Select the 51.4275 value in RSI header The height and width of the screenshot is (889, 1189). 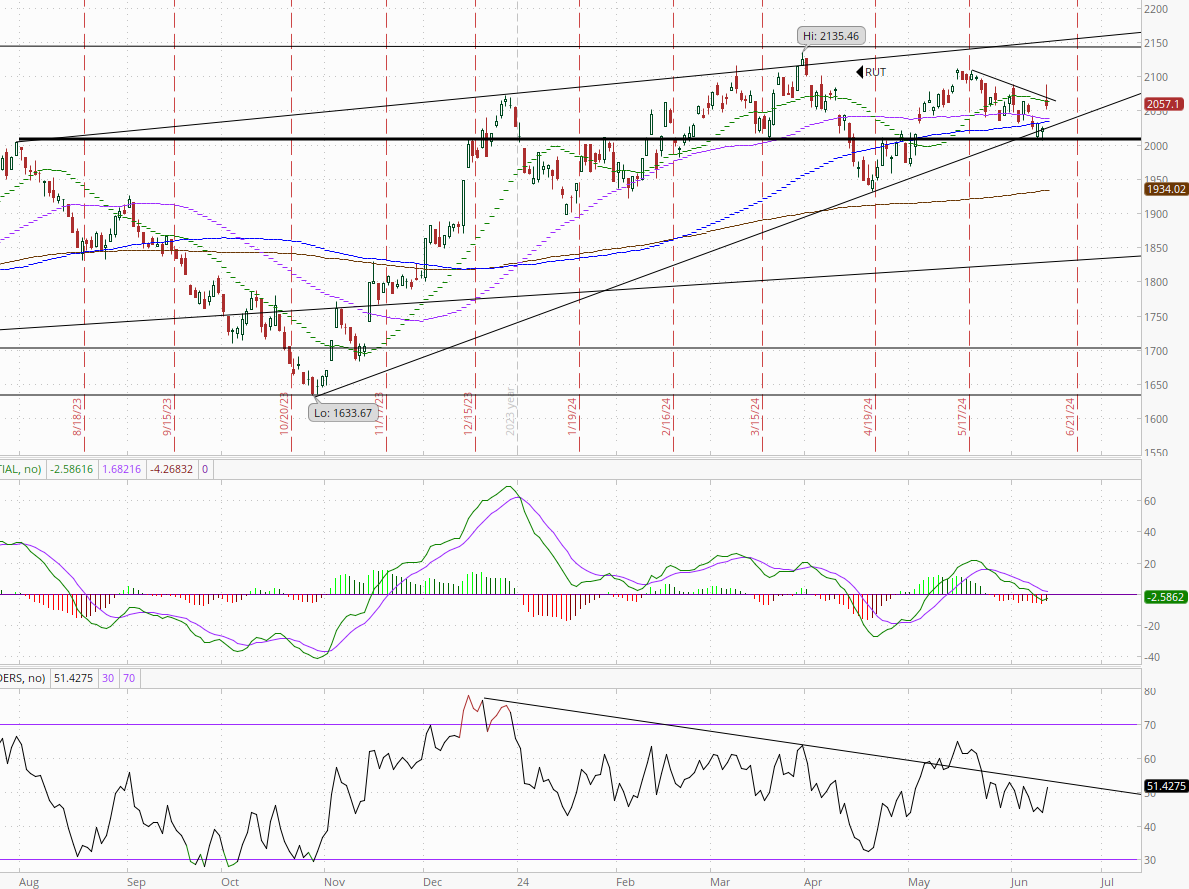pos(74,678)
